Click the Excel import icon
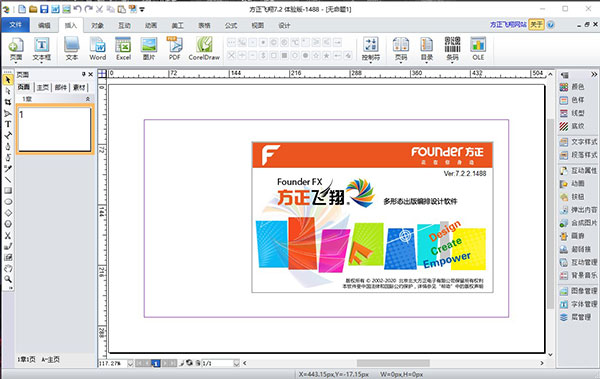600x379 pixels. (123, 49)
